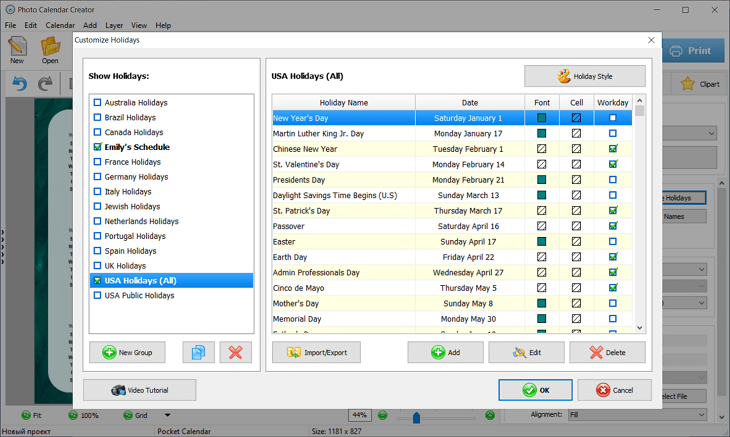Click the duplicate holiday group icon

click(198, 352)
